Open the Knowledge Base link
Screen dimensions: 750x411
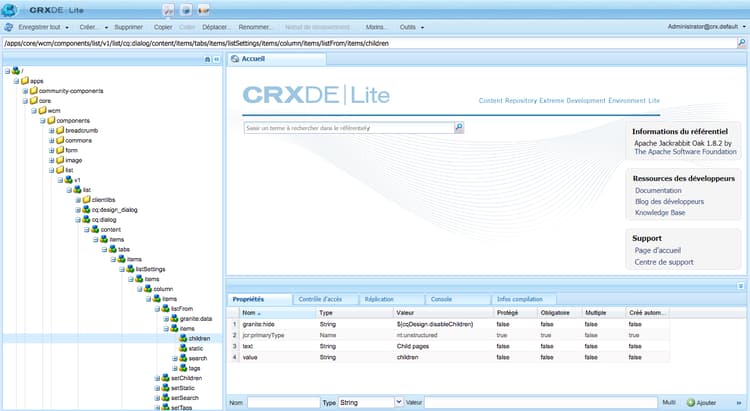pyautogui.click(x=660, y=212)
